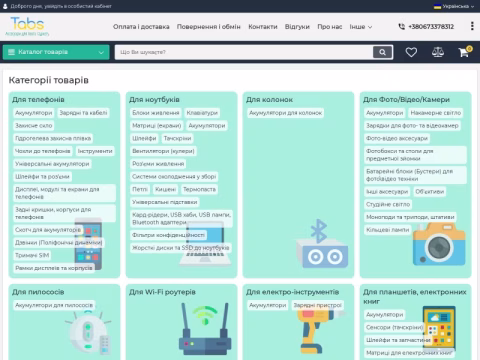
Task: Select Зарядні та кабелі for phones
Action: point(83,113)
